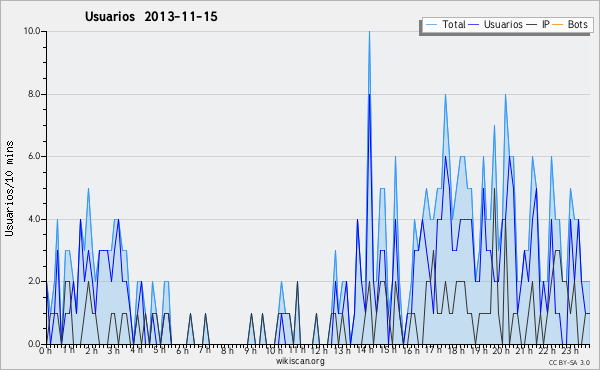This screenshot has width=600, height=370.
Task: Click the y-axis value 0.0
Action: click(34, 344)
